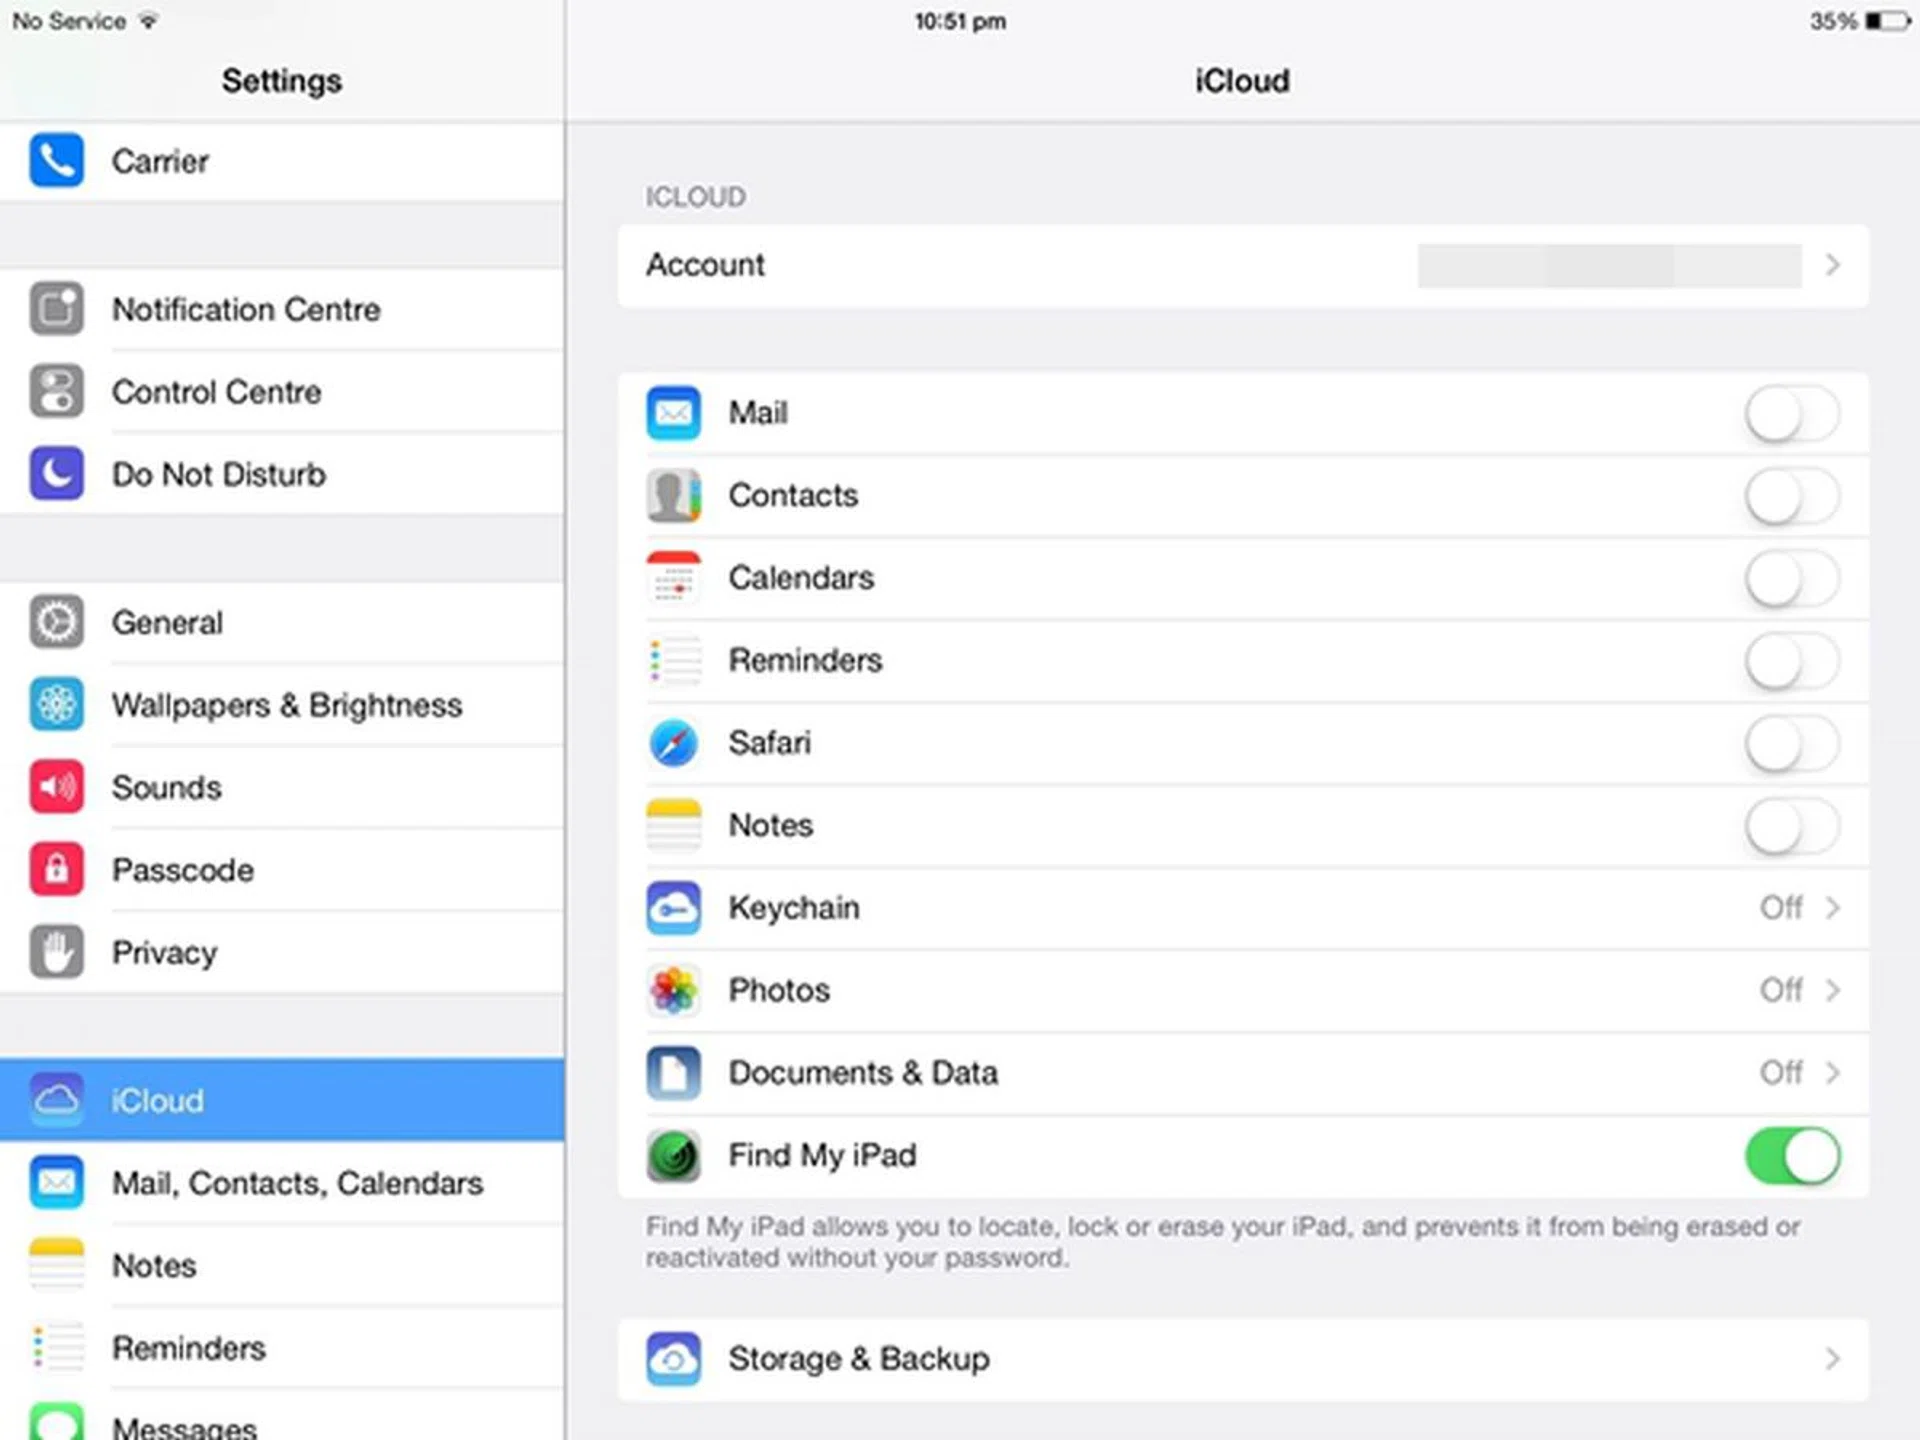Toggle Safari syncing switch

click(1791, 743)
